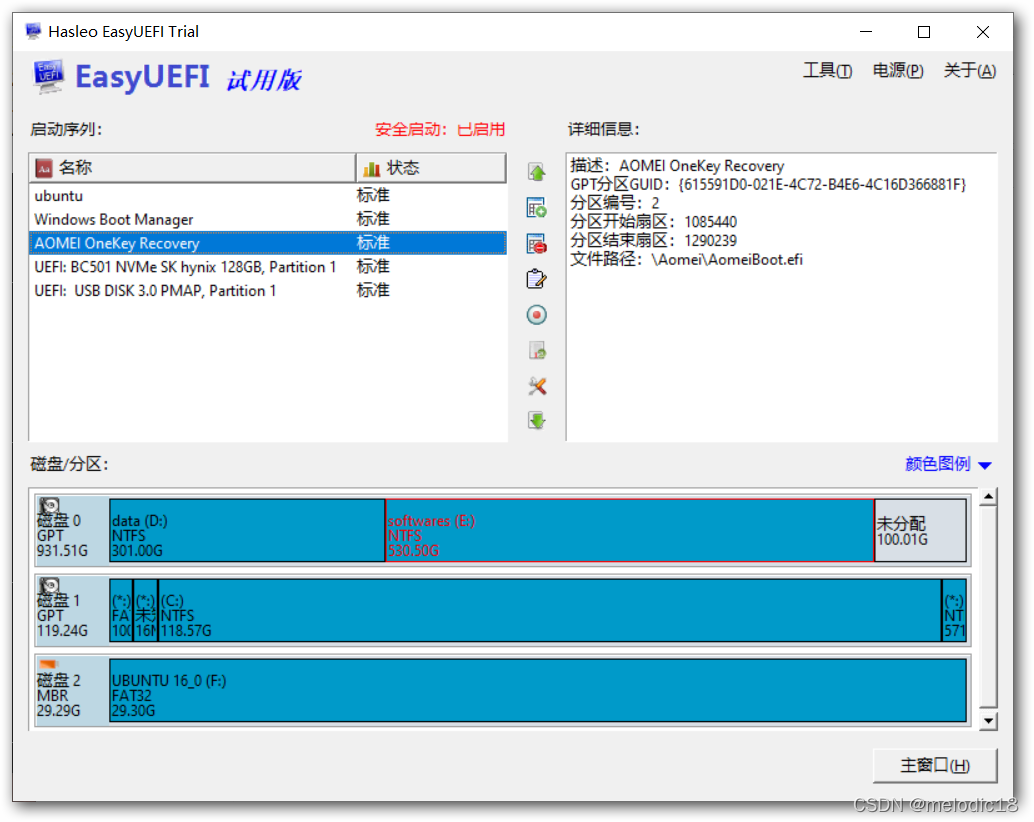Select the UEFI: BC501 NVMe SK hynix entry
Viewport: 1034px width, 822px height.
coord(268,267)
